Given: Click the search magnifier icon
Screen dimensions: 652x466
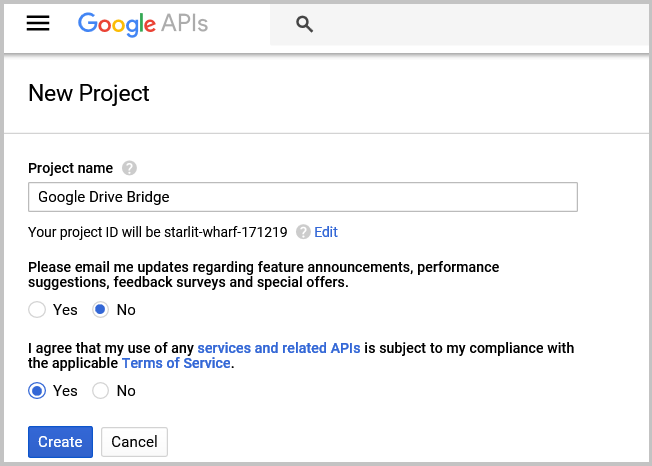Looking at the screenshot, I should tap(304, 24).
